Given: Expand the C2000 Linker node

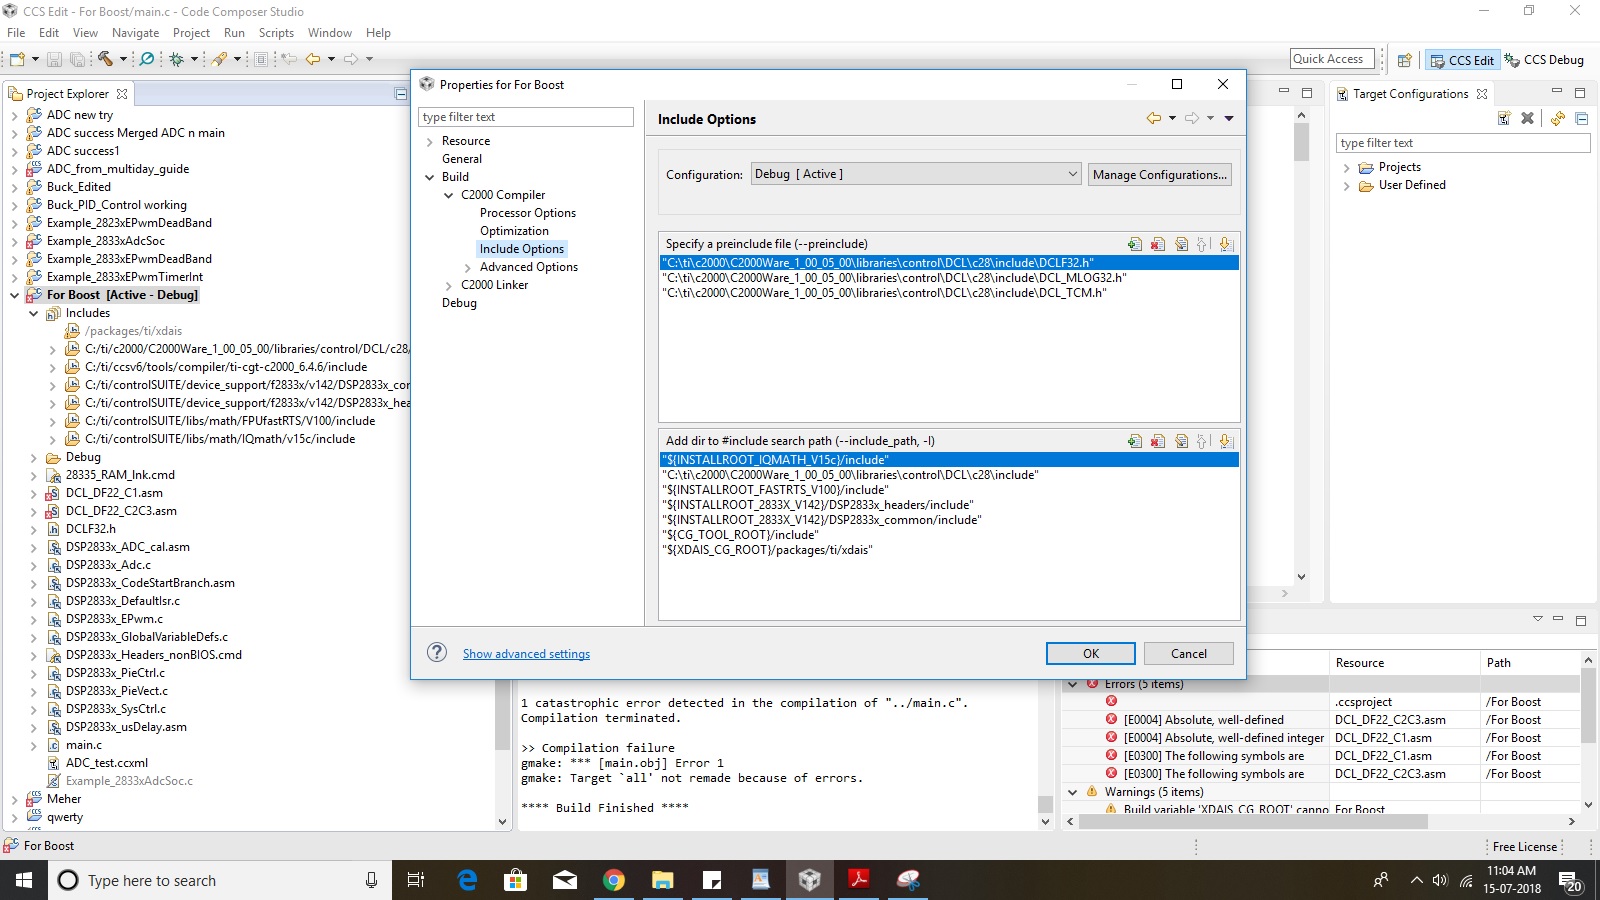Looking at the screenshot, I should click(448, 286).
